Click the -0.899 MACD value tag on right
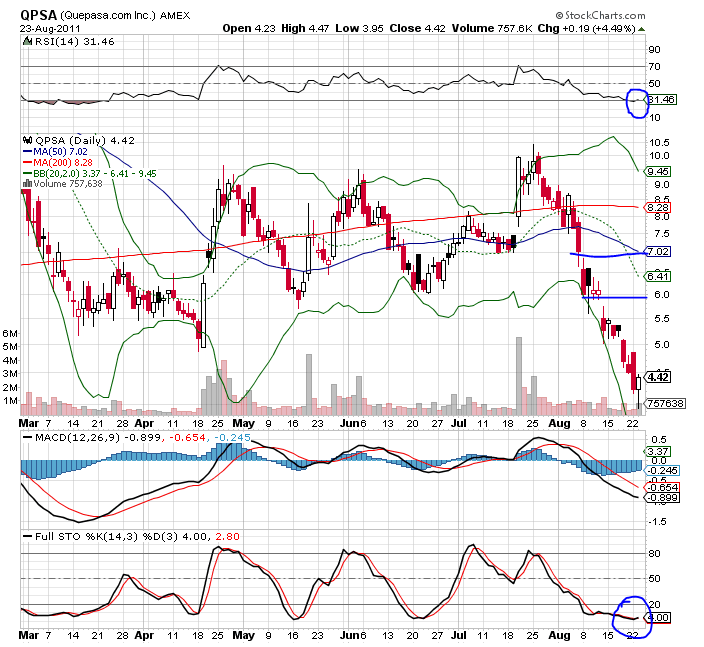The image size is (704, 647). click(x=658, y=497)
